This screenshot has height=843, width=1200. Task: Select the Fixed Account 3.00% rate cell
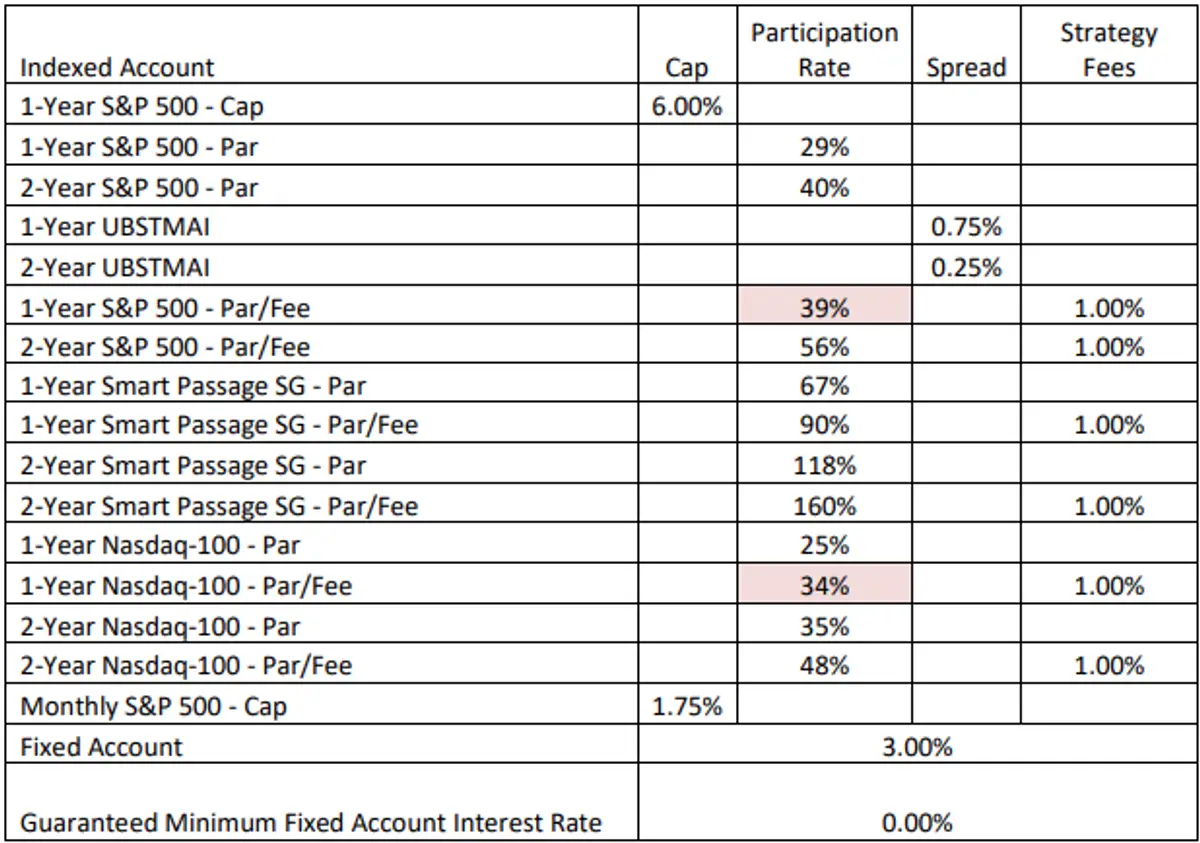tap(918, 746)
